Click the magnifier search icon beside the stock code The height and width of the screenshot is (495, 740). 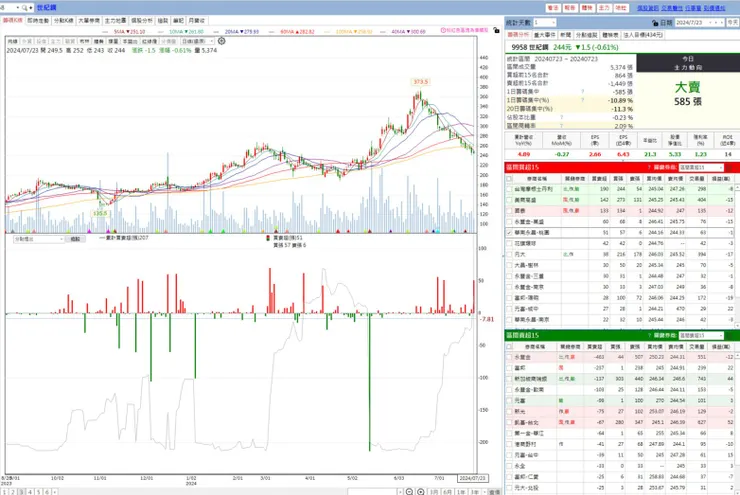click(25, 8)
